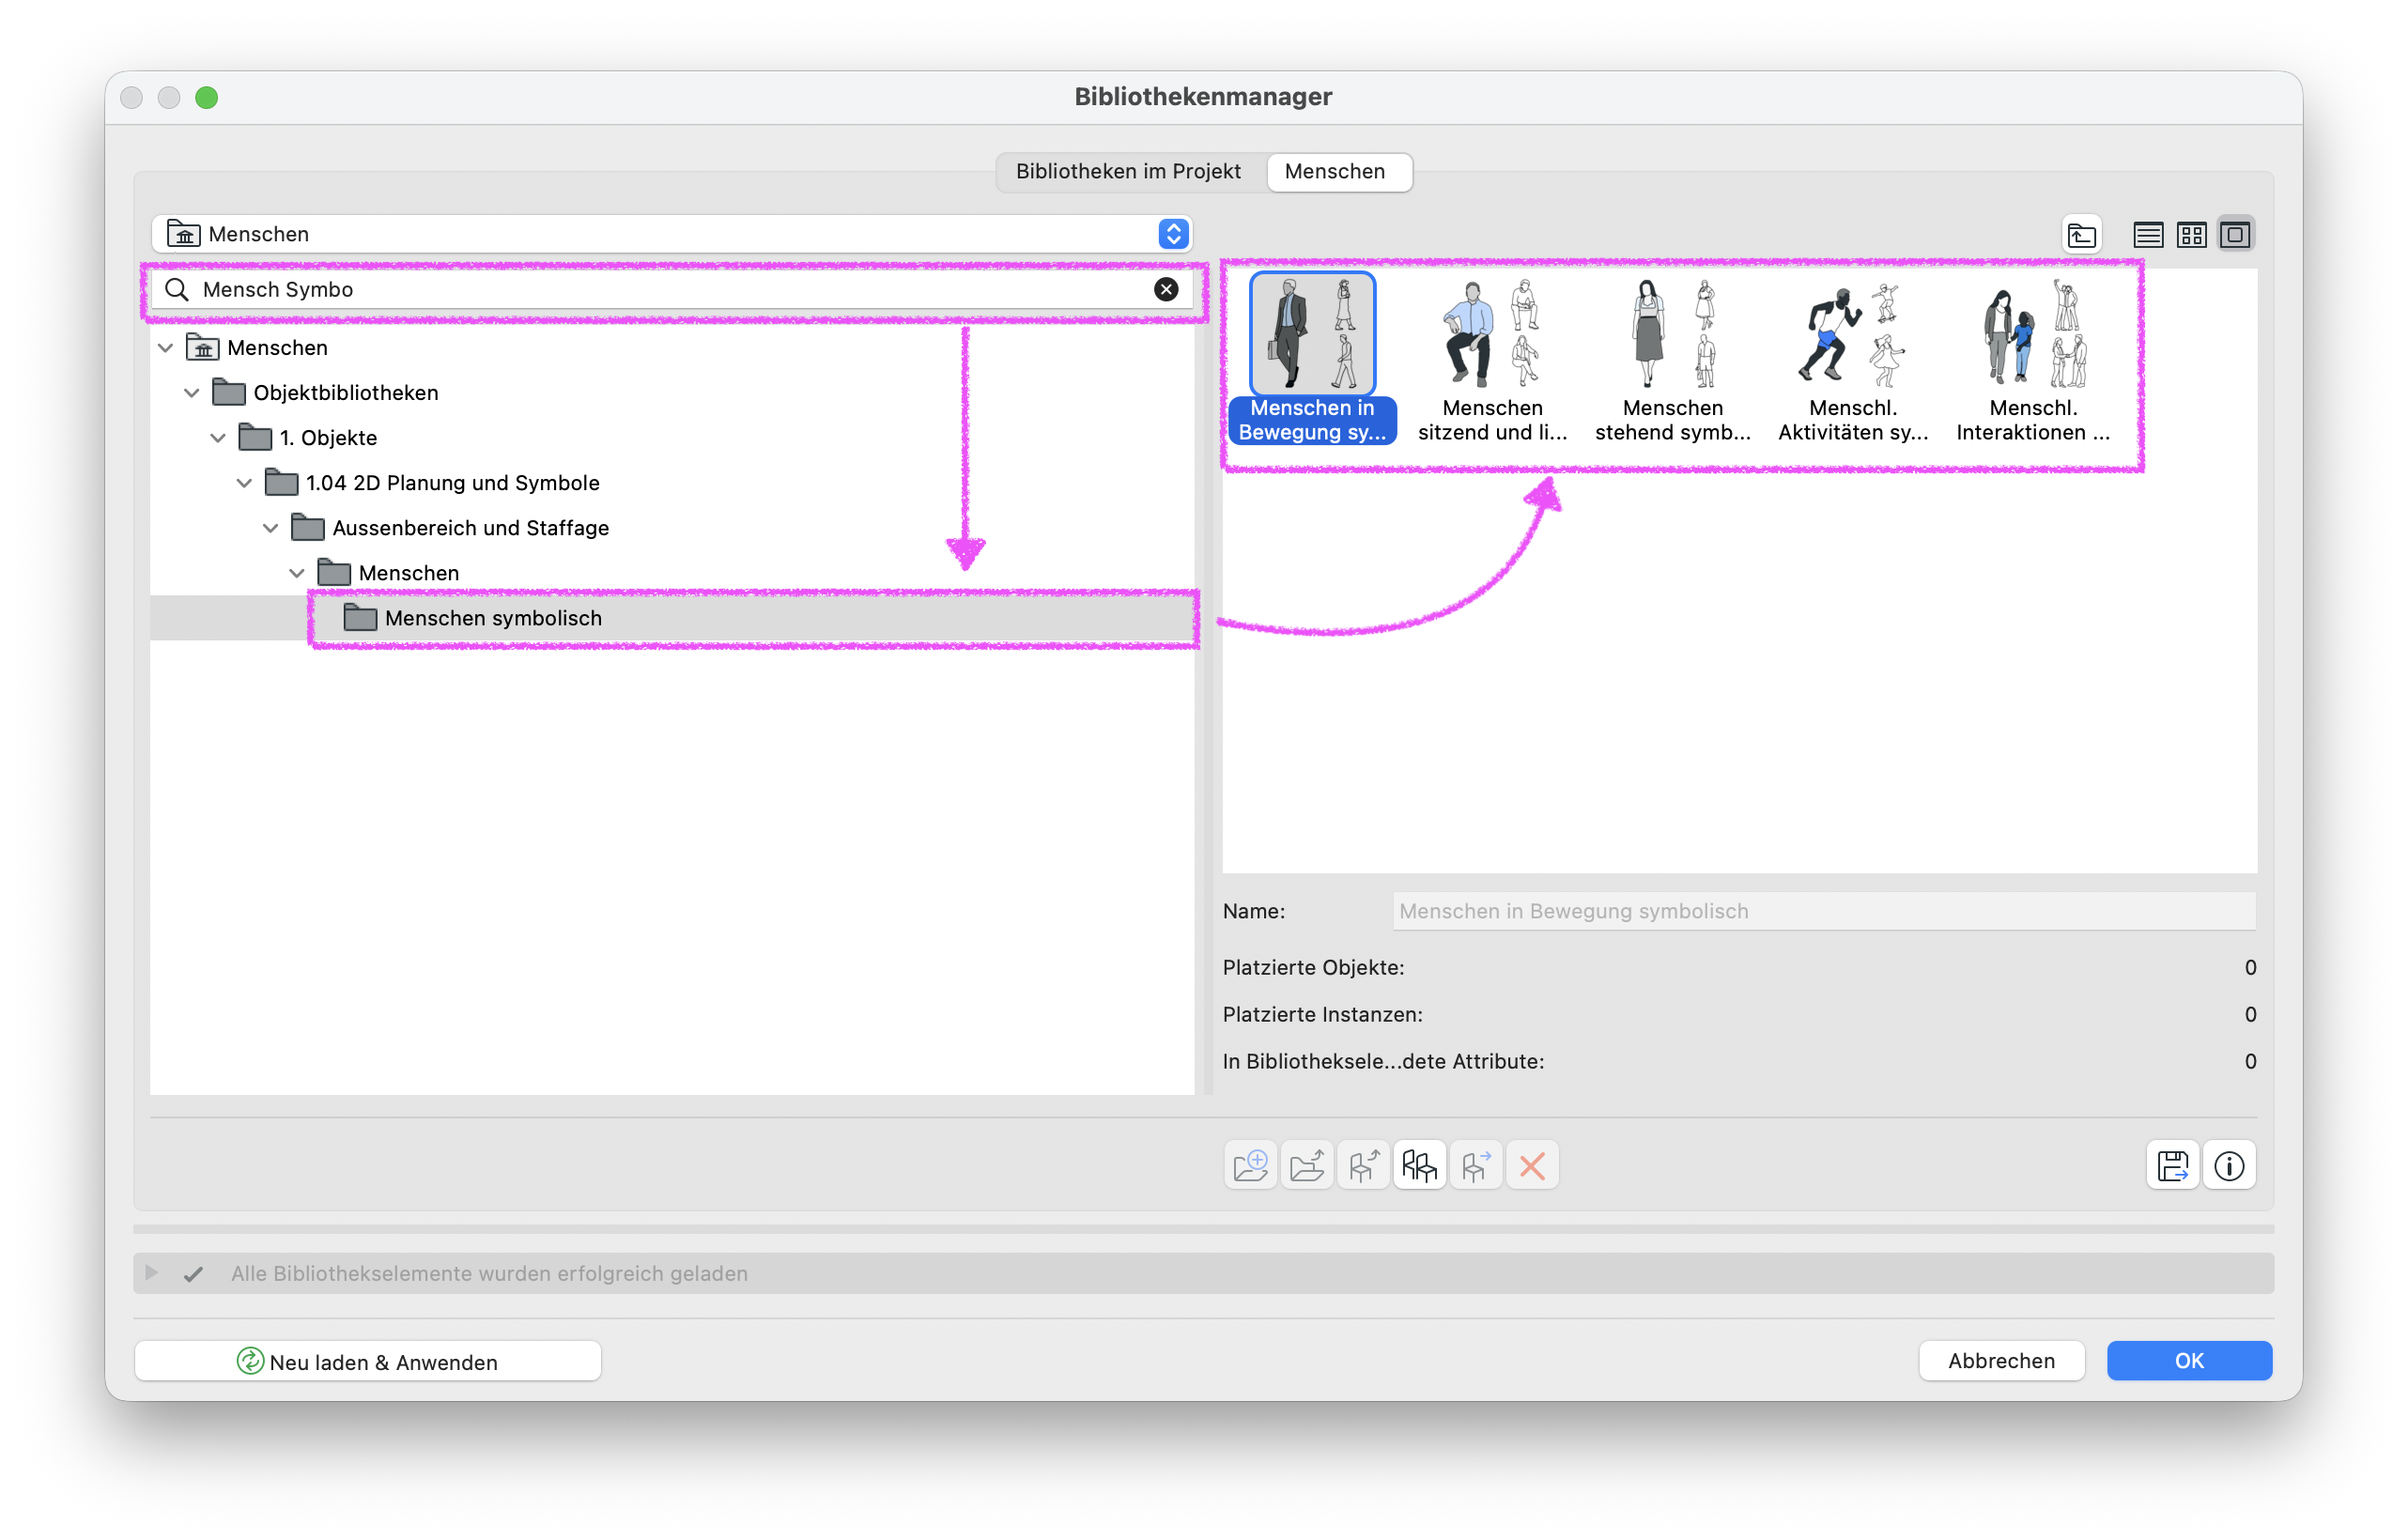Viewport: 2408px width, 1540px height.
Task: Click the chair with upward arrow icon
Action: (1363, 1165)
